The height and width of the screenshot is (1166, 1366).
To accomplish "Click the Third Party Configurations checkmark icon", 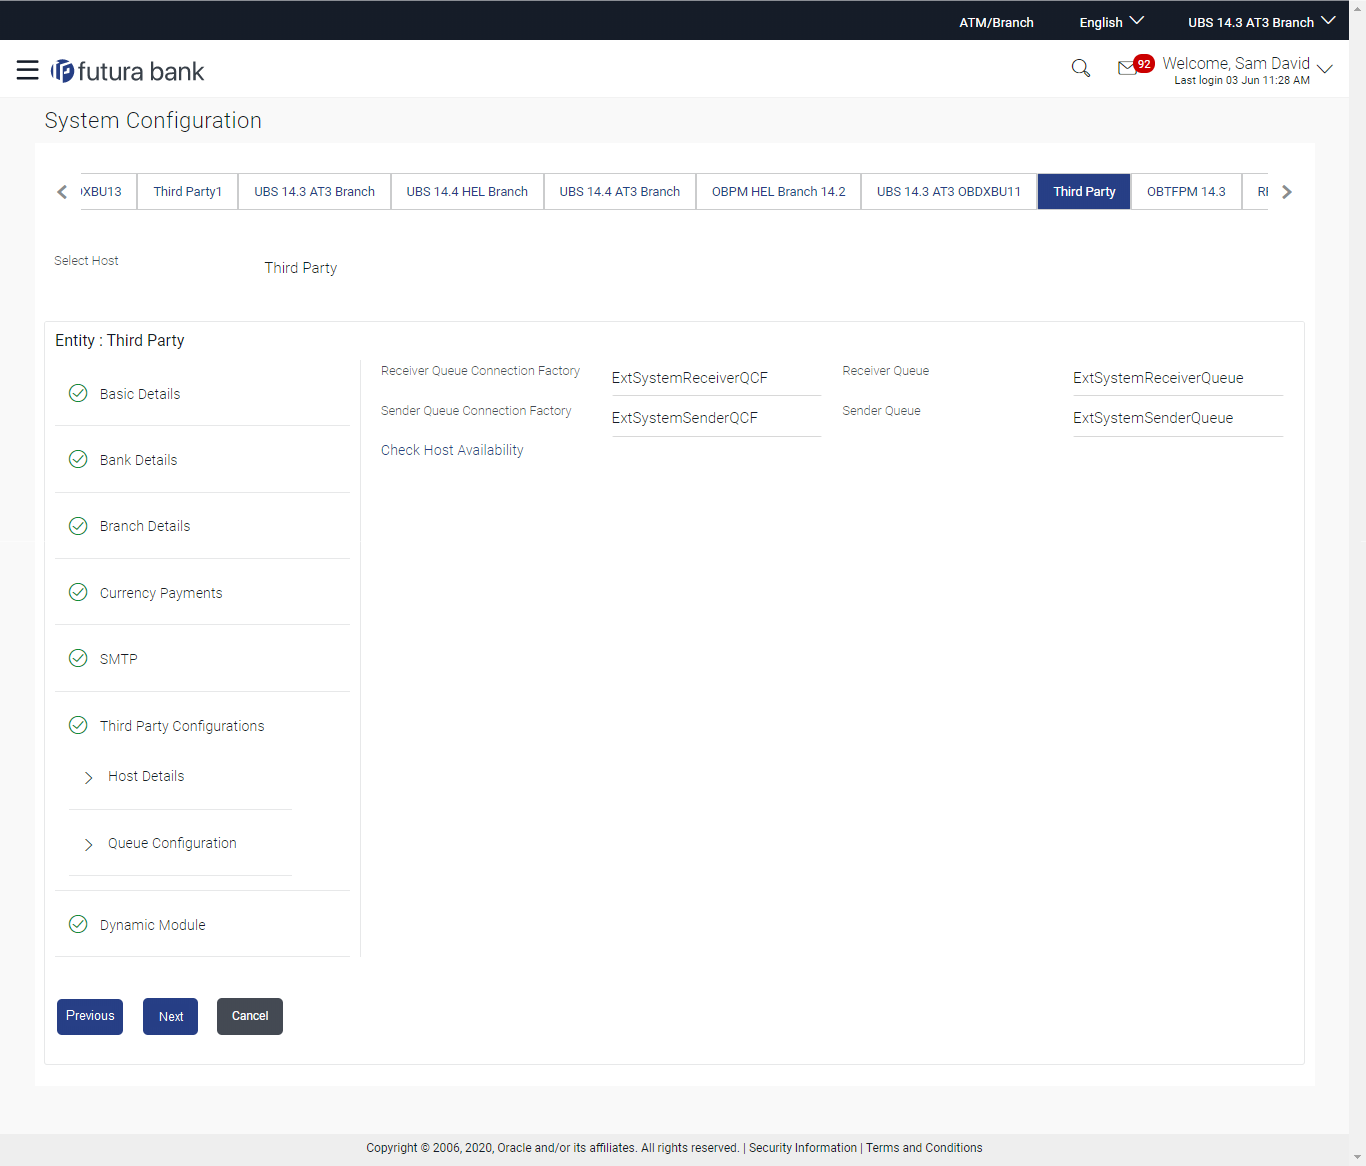I will point(78,725).
